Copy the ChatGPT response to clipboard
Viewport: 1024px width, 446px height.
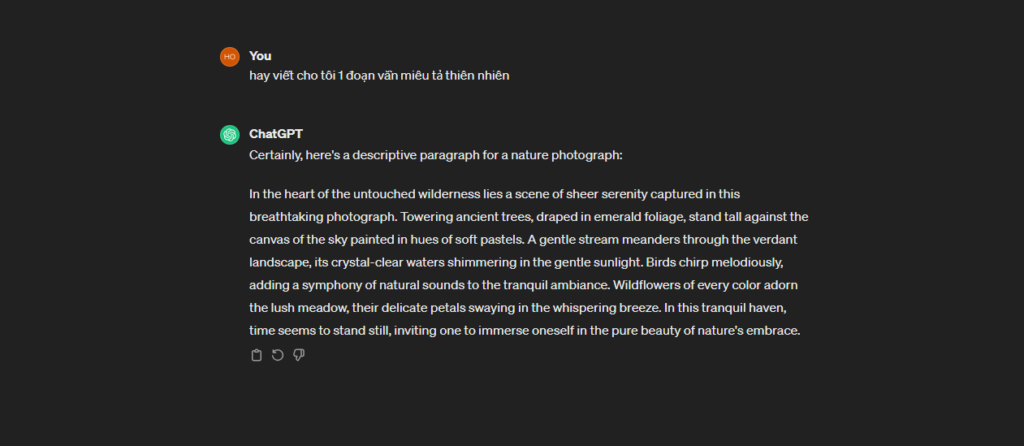[256, 355]
